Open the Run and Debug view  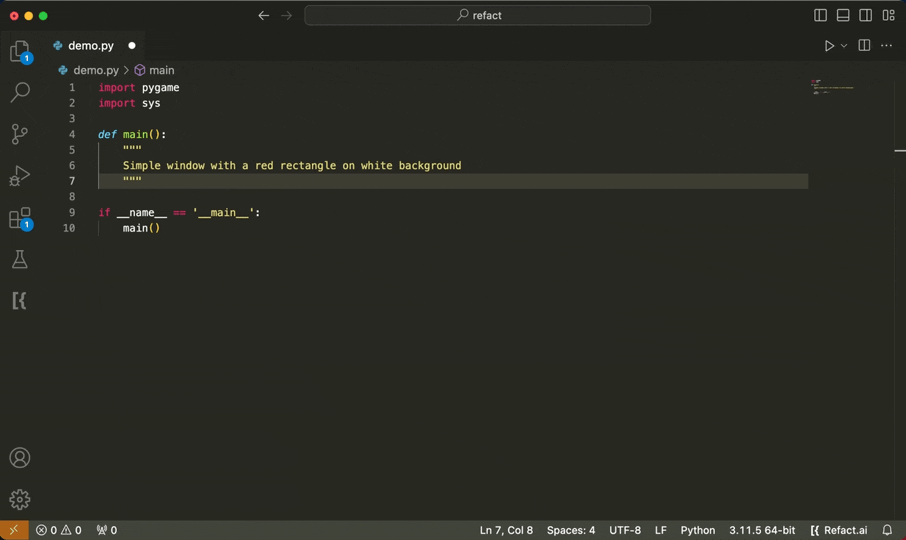pyautogui.click(x=20, y=176)
